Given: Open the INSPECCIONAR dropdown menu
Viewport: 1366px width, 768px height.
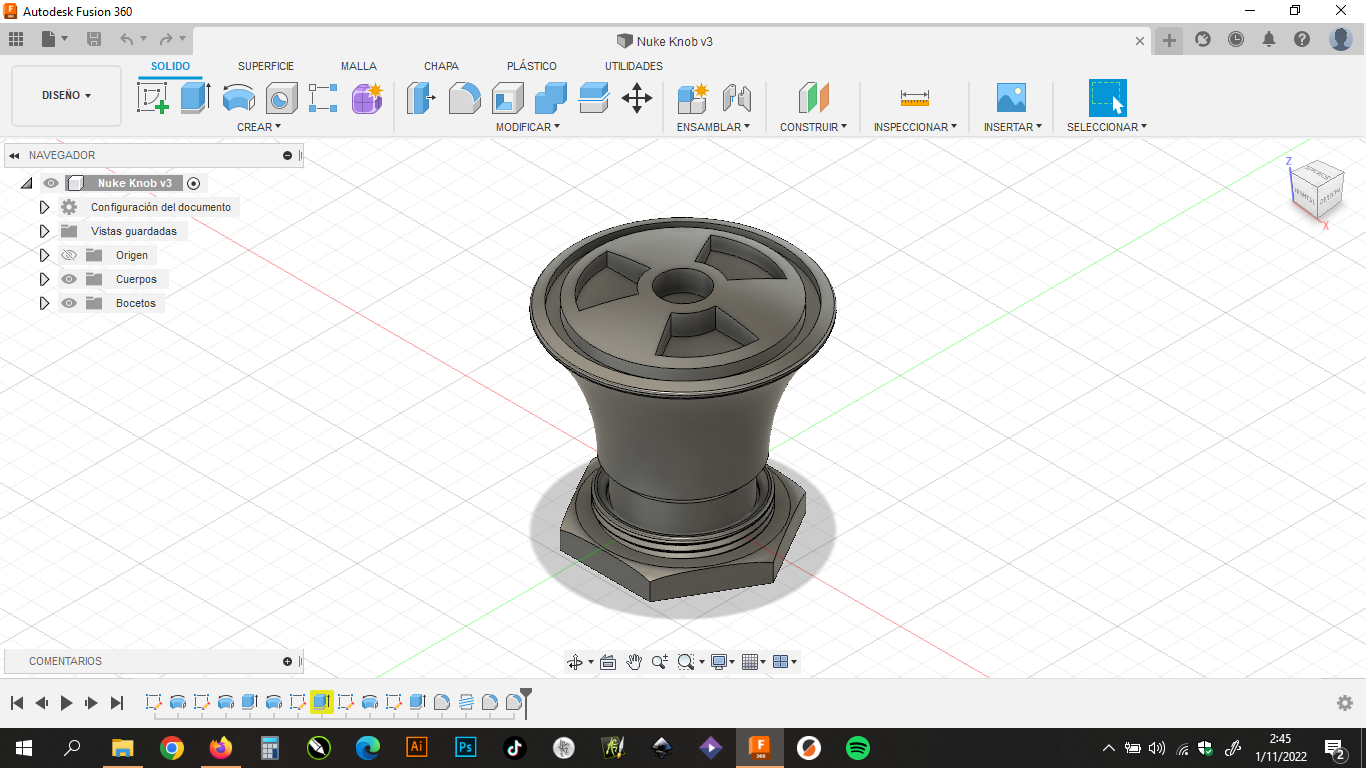Looking at the screenshot, I should [x=915, y=127].
